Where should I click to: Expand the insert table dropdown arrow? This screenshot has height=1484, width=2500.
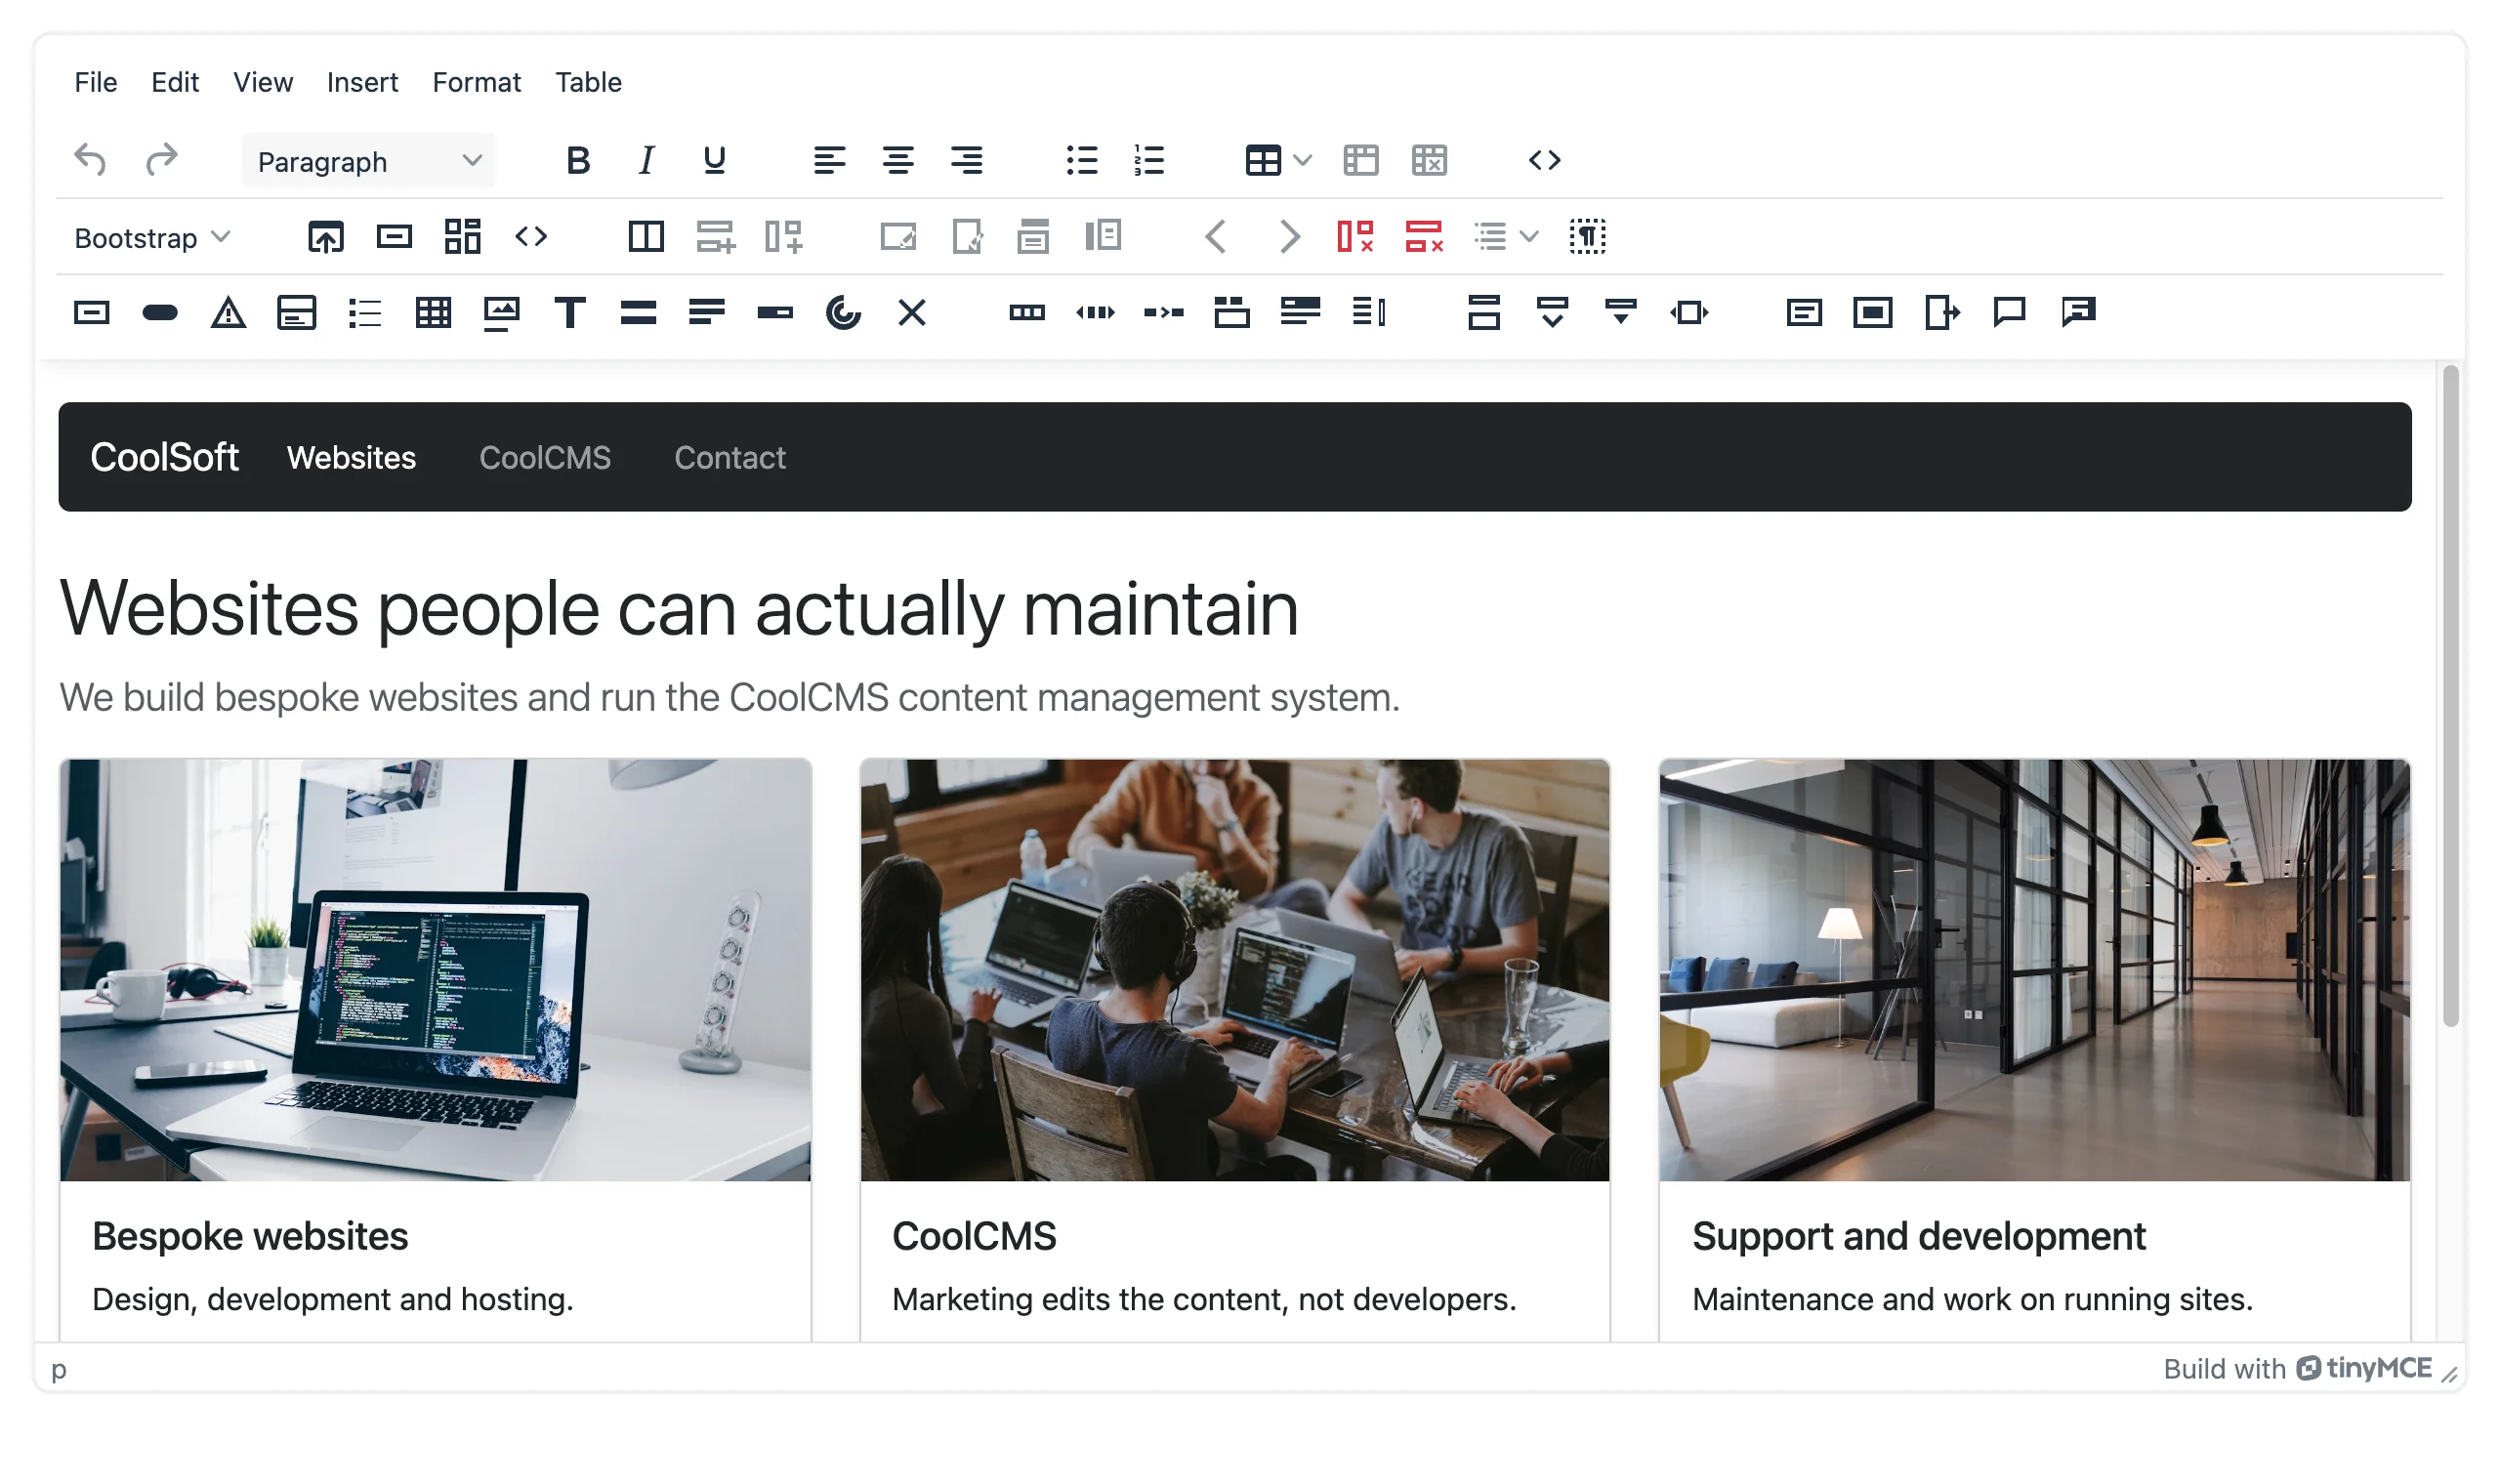1302,160
